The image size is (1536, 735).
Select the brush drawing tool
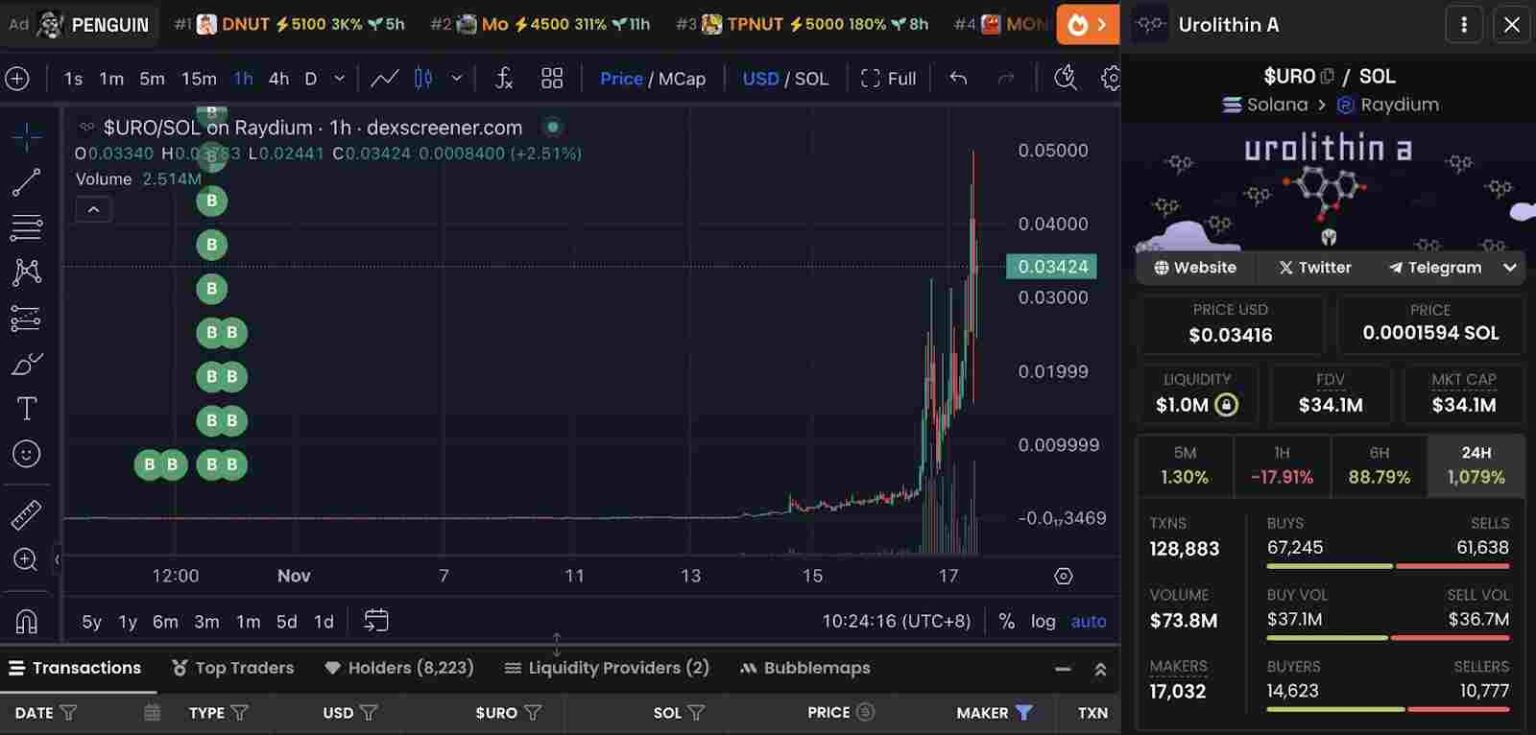[27, 363]
